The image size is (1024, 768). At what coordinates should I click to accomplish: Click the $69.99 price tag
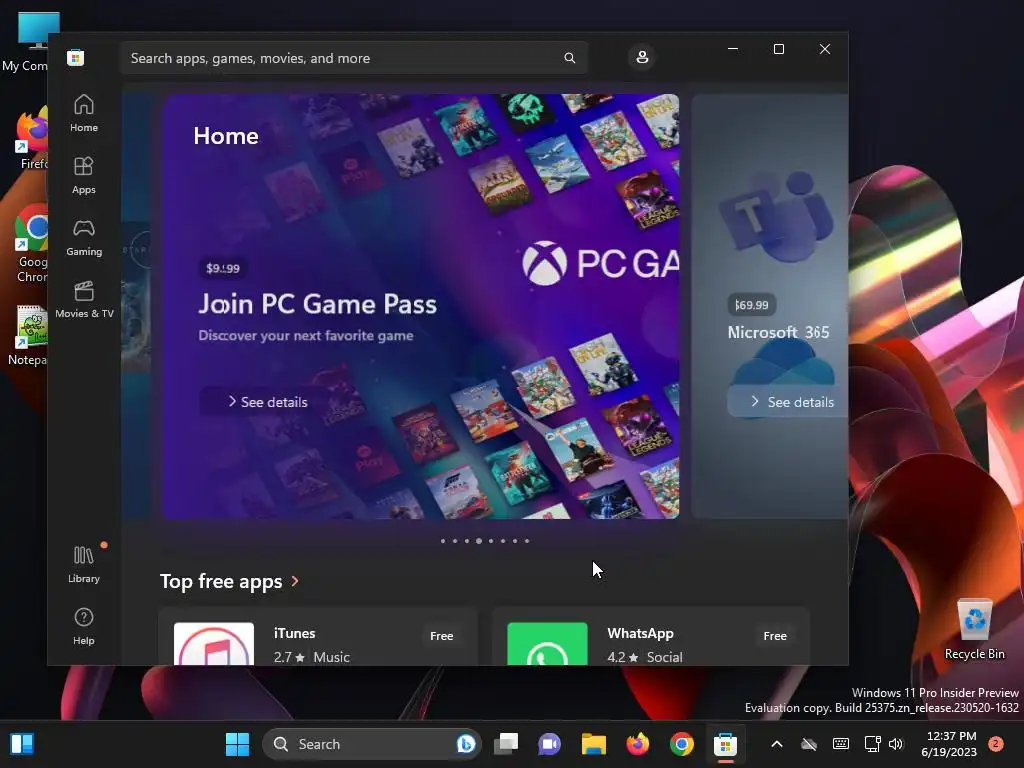752,305
